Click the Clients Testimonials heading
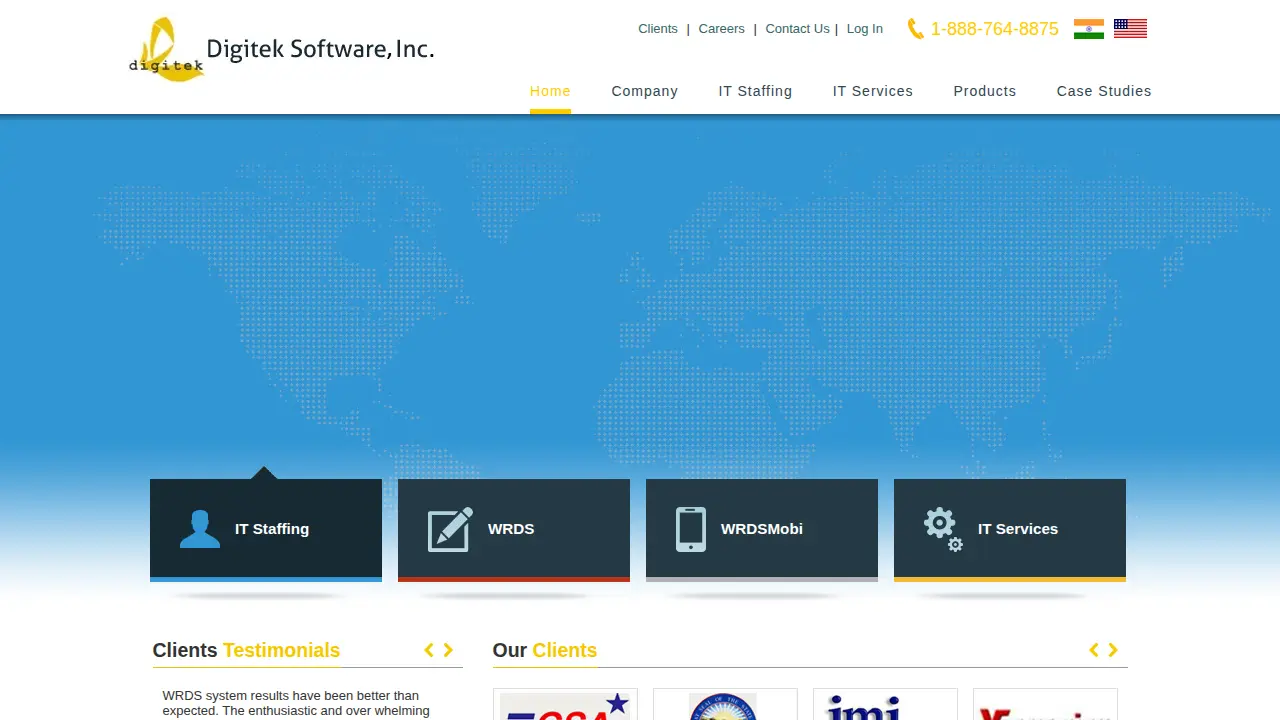Image resolution: width=1280 pixels, height=720 pixels. [246, 650]
